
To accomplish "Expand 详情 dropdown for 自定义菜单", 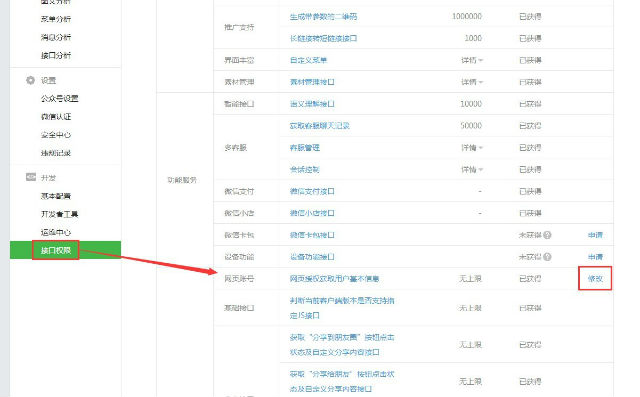I will 472,60.
